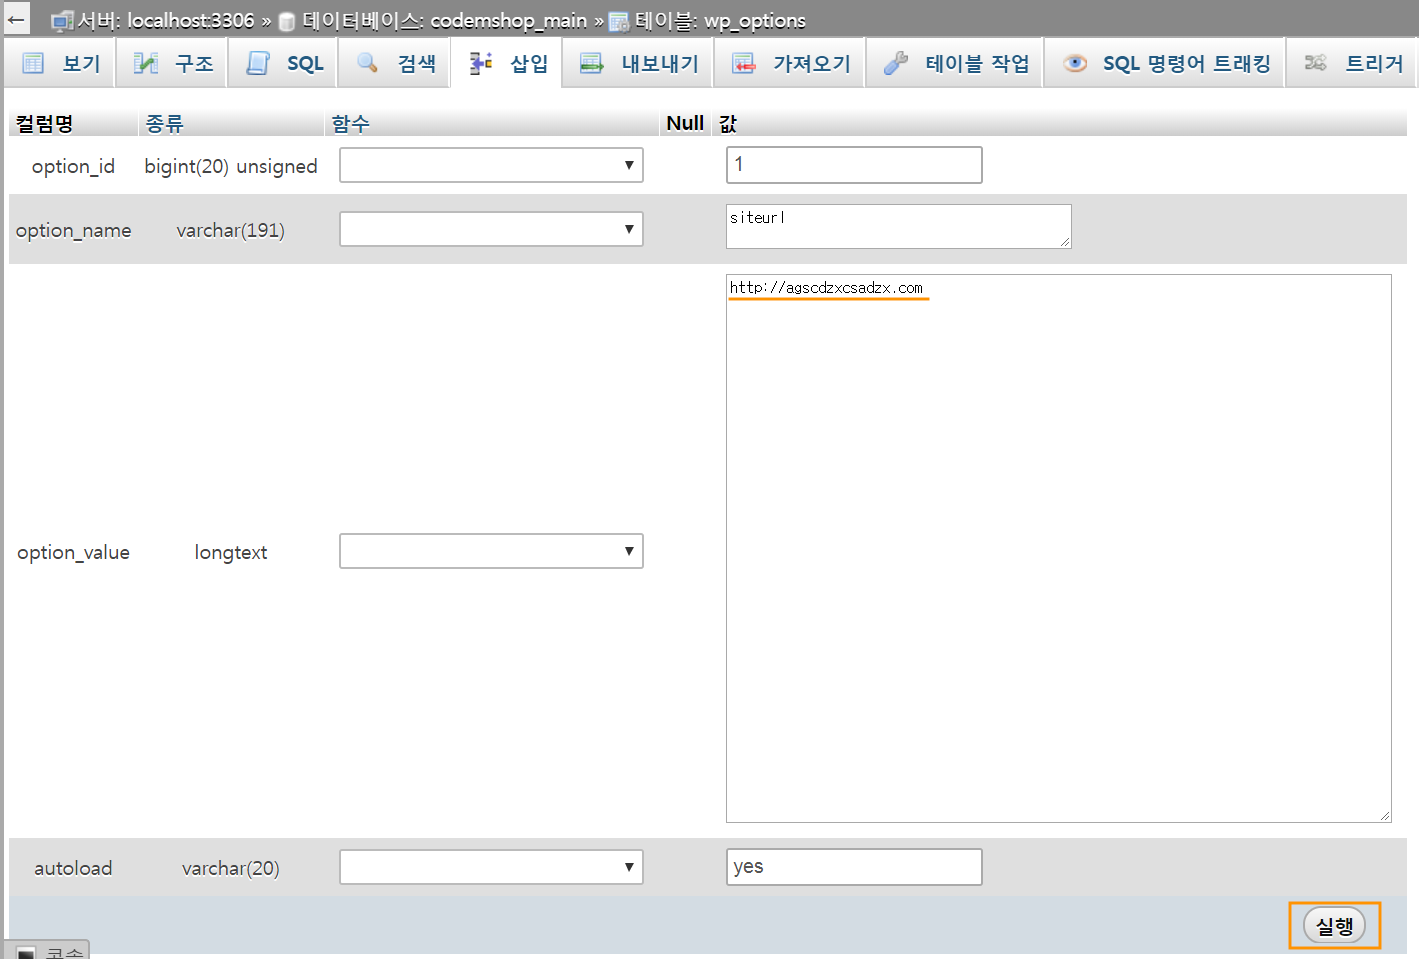
Task: Click the option_name textarea containing siteurl
Action: tap(899, 226)
